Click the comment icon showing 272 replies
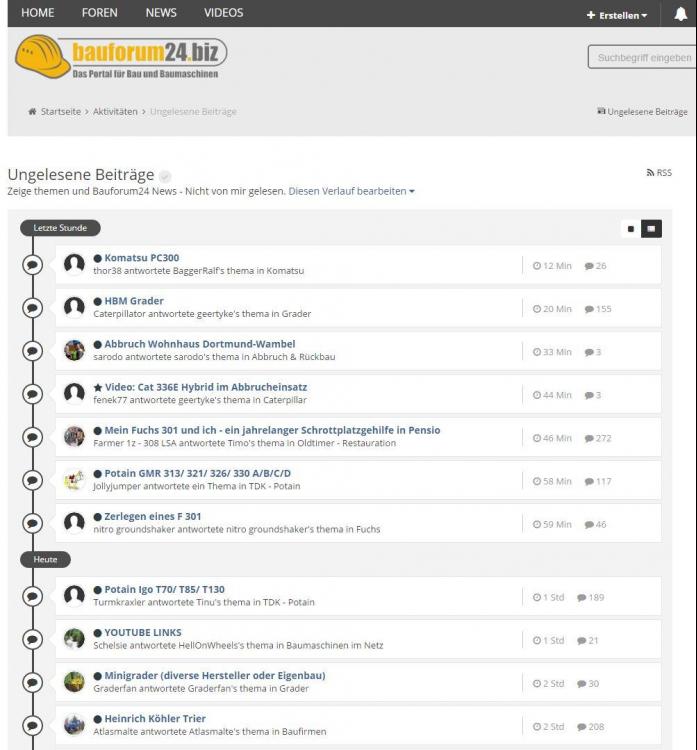 [x=589, y=439]
